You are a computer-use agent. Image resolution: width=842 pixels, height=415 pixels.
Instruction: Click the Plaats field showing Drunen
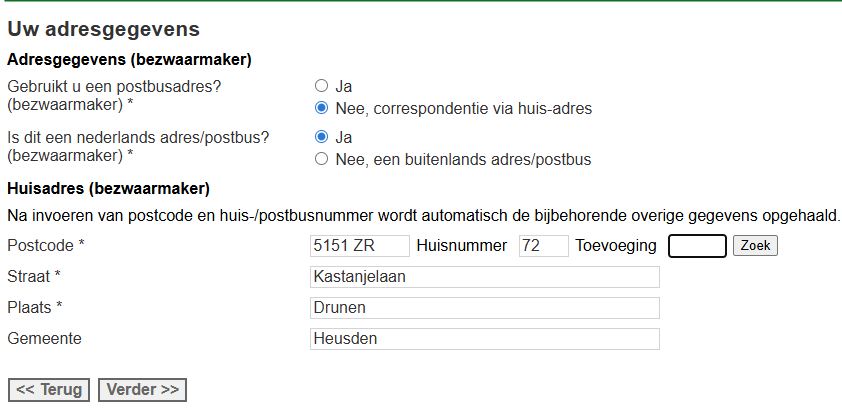(x=485, y=308)
